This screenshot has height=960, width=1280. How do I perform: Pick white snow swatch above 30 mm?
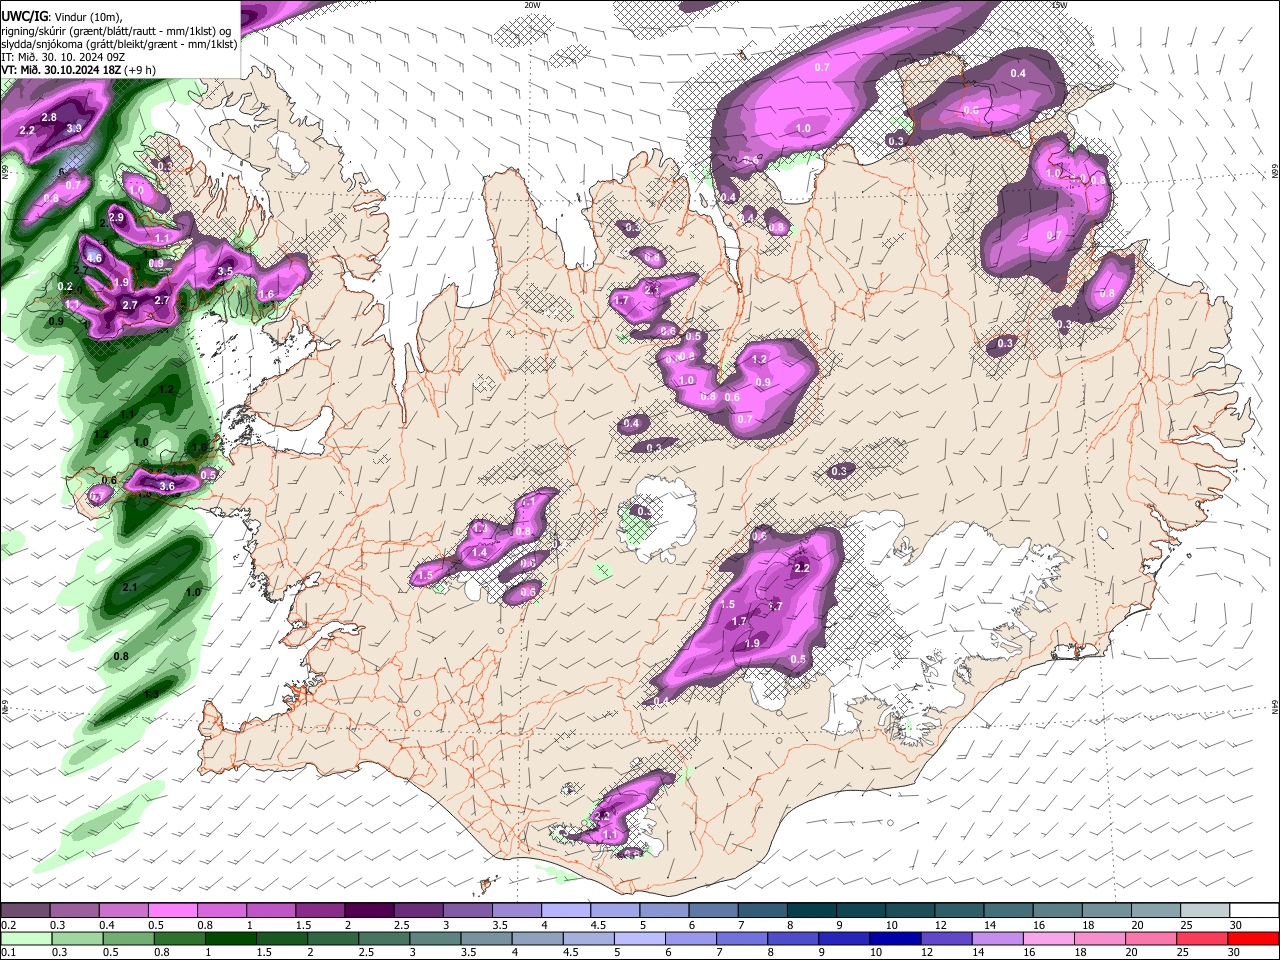[1252, 910]
